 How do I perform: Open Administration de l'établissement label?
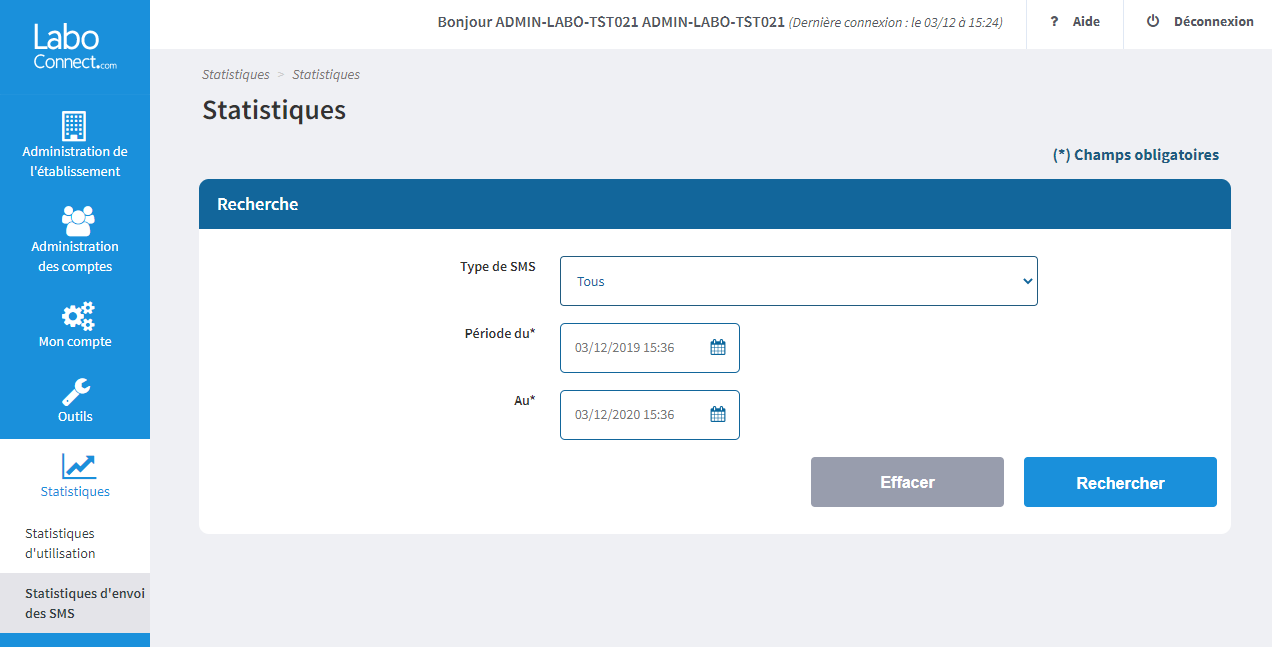[75, 162]
